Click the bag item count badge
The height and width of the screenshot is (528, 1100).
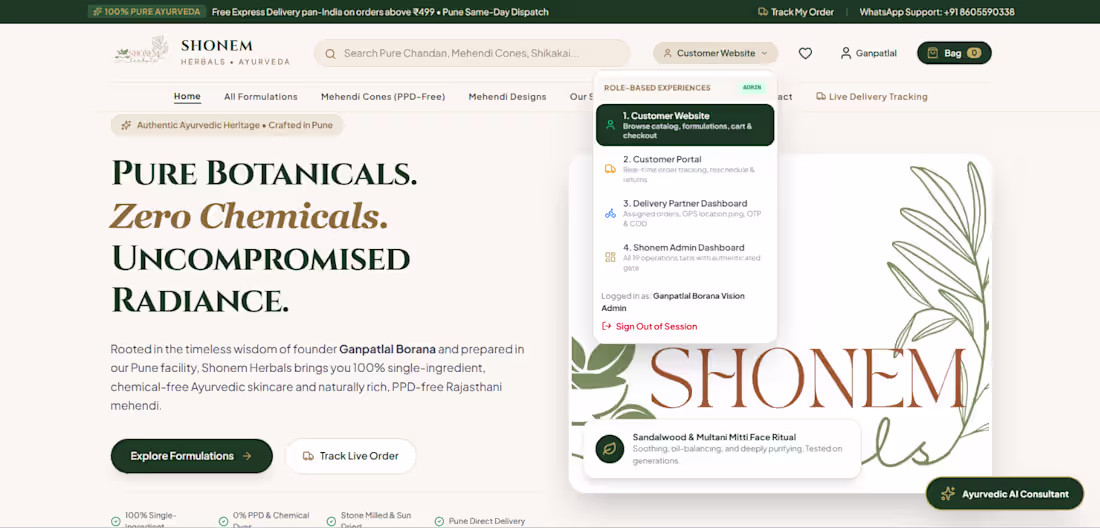974,53
